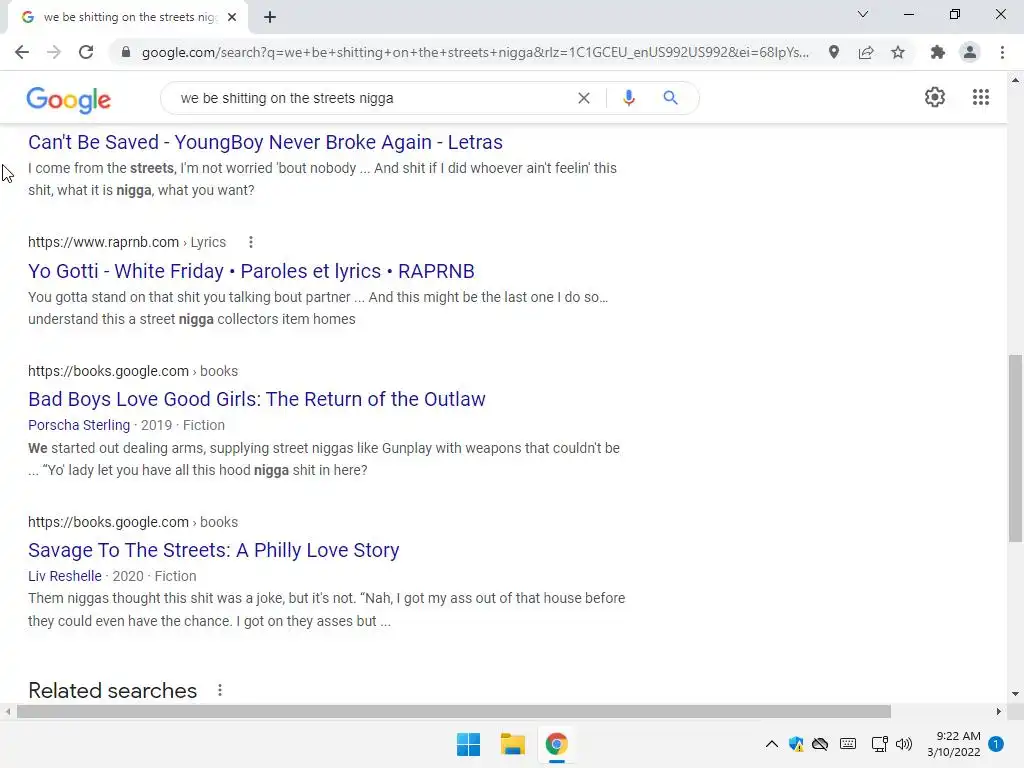Open network status tray icon
1024x768 pixels.
point(880,744)
